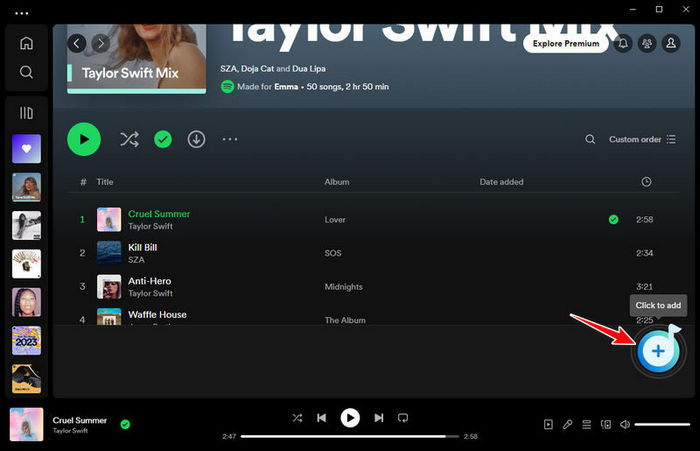This screenshot has height=451, width=700.
Task: Sort by the duration clock icon column
Action: 646,182
